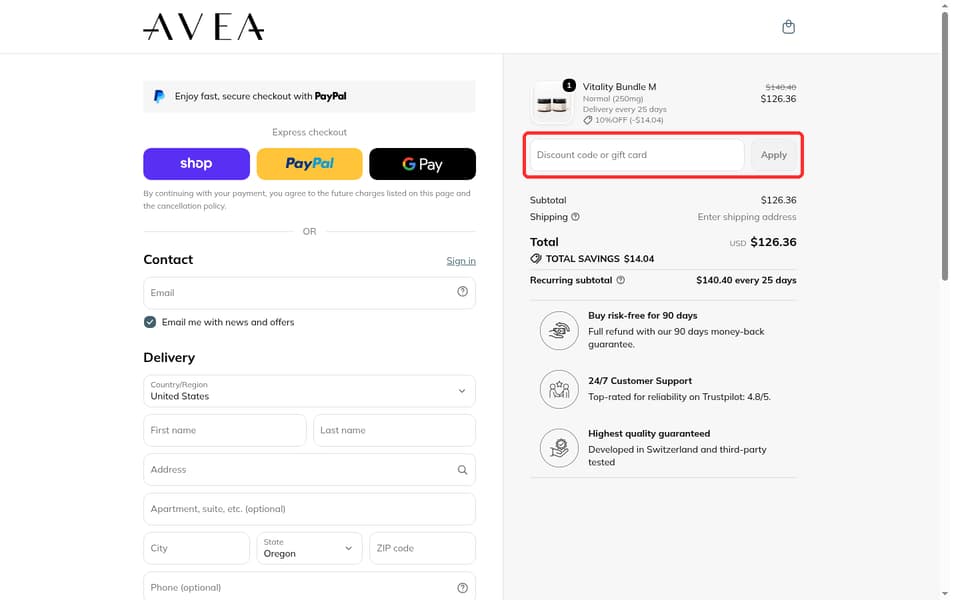Focus the Discount code or gift card field
This screenshot has width=960, height=600.
point(637,155)
